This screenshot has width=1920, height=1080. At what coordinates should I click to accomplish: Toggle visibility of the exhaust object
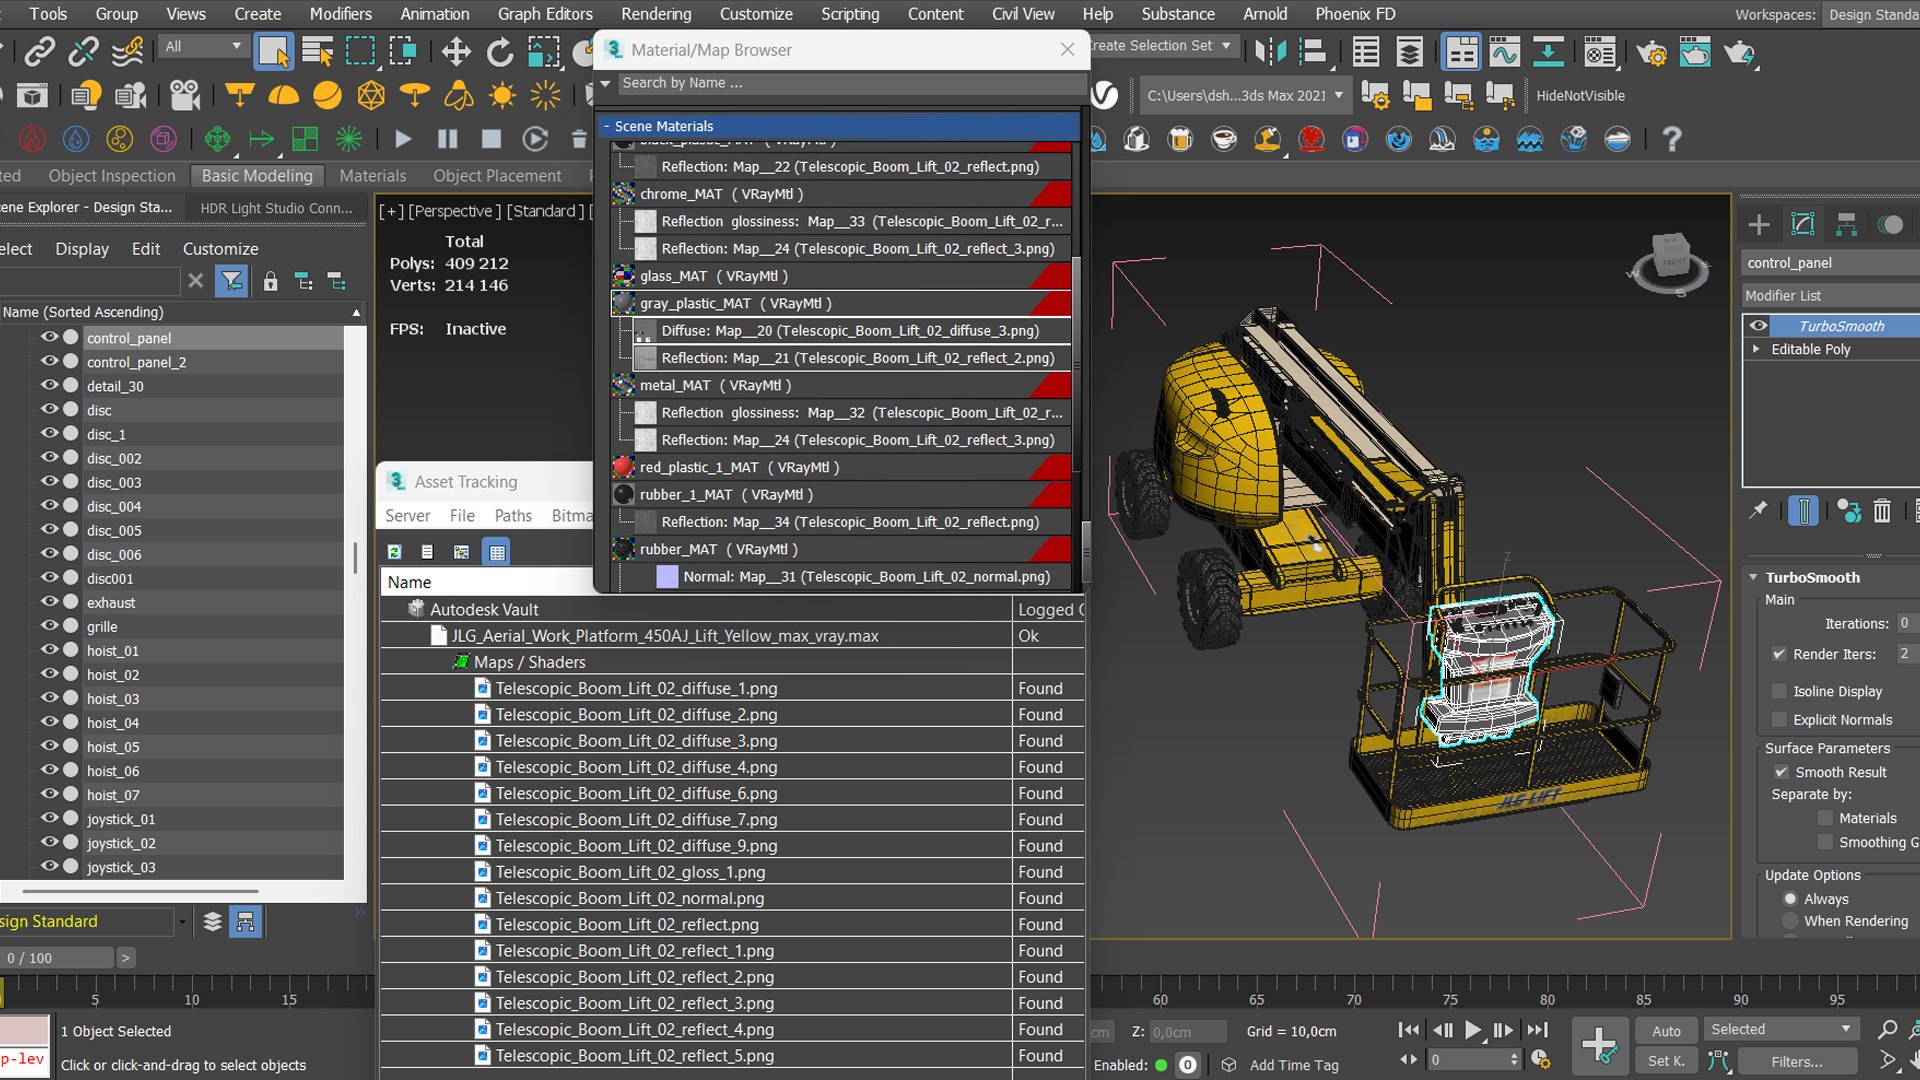tap(48, 602)
